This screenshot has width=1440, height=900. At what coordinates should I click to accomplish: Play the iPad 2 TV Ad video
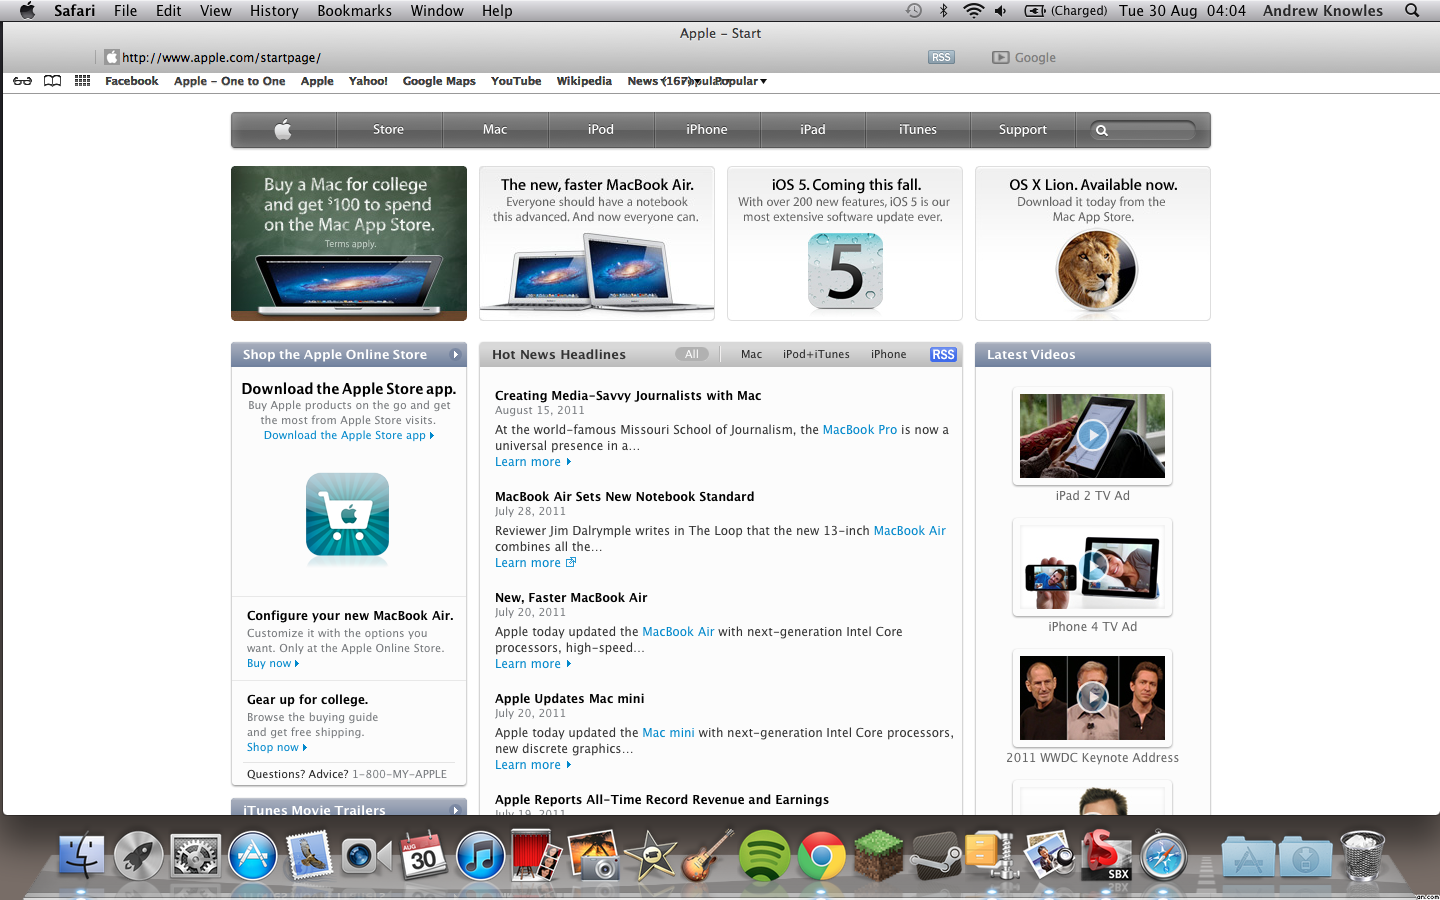point(1092,435)
